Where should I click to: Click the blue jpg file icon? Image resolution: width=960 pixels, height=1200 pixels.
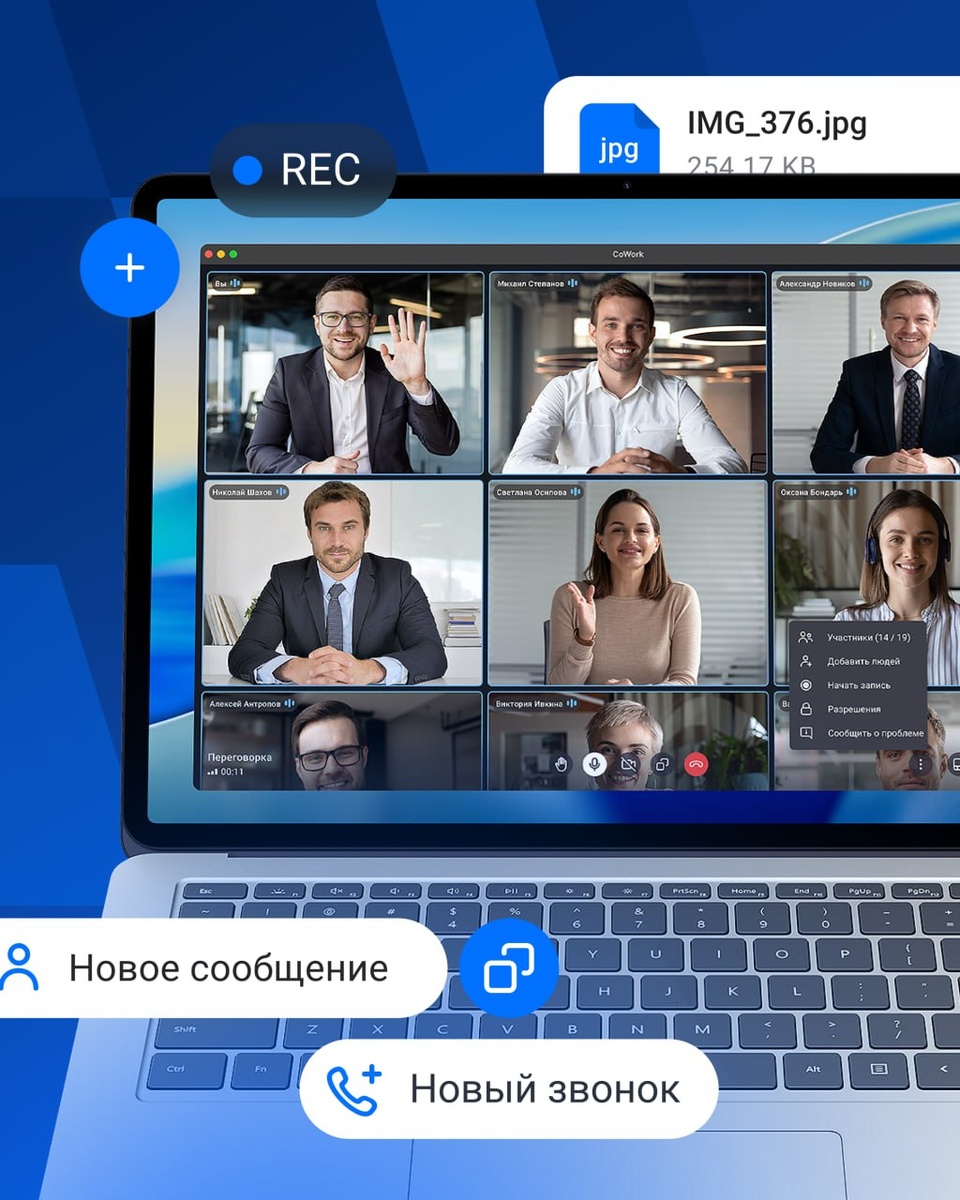[619, 138]
